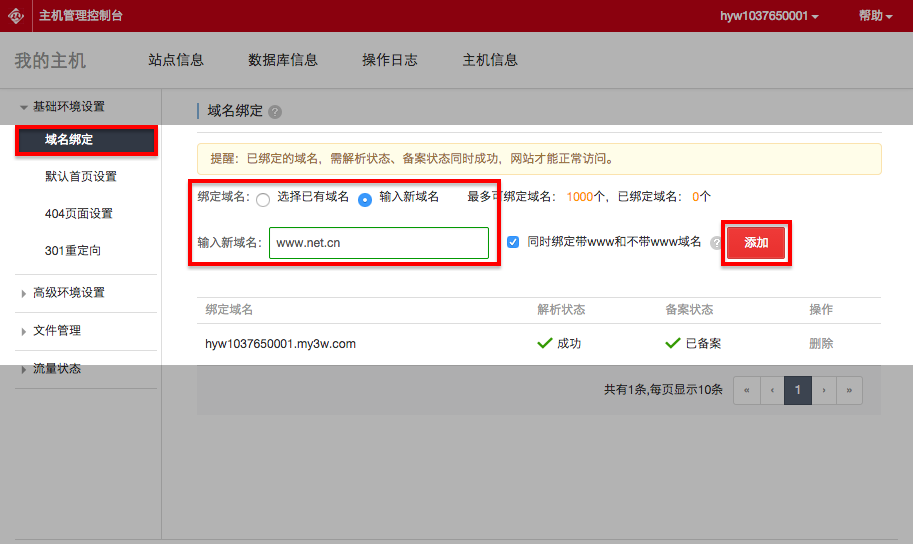The image size is (913, 544).
Task: Open the 操作日志 tab
Action: click(x=389, y=60)
